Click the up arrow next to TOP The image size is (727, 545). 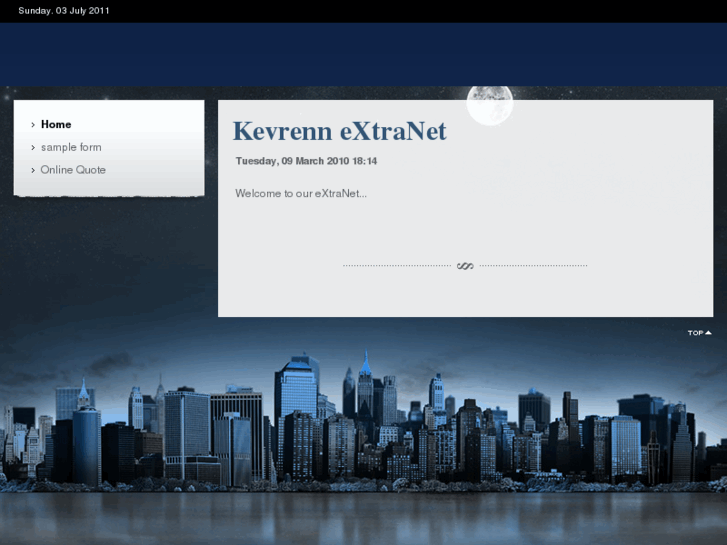pos(708,333)
